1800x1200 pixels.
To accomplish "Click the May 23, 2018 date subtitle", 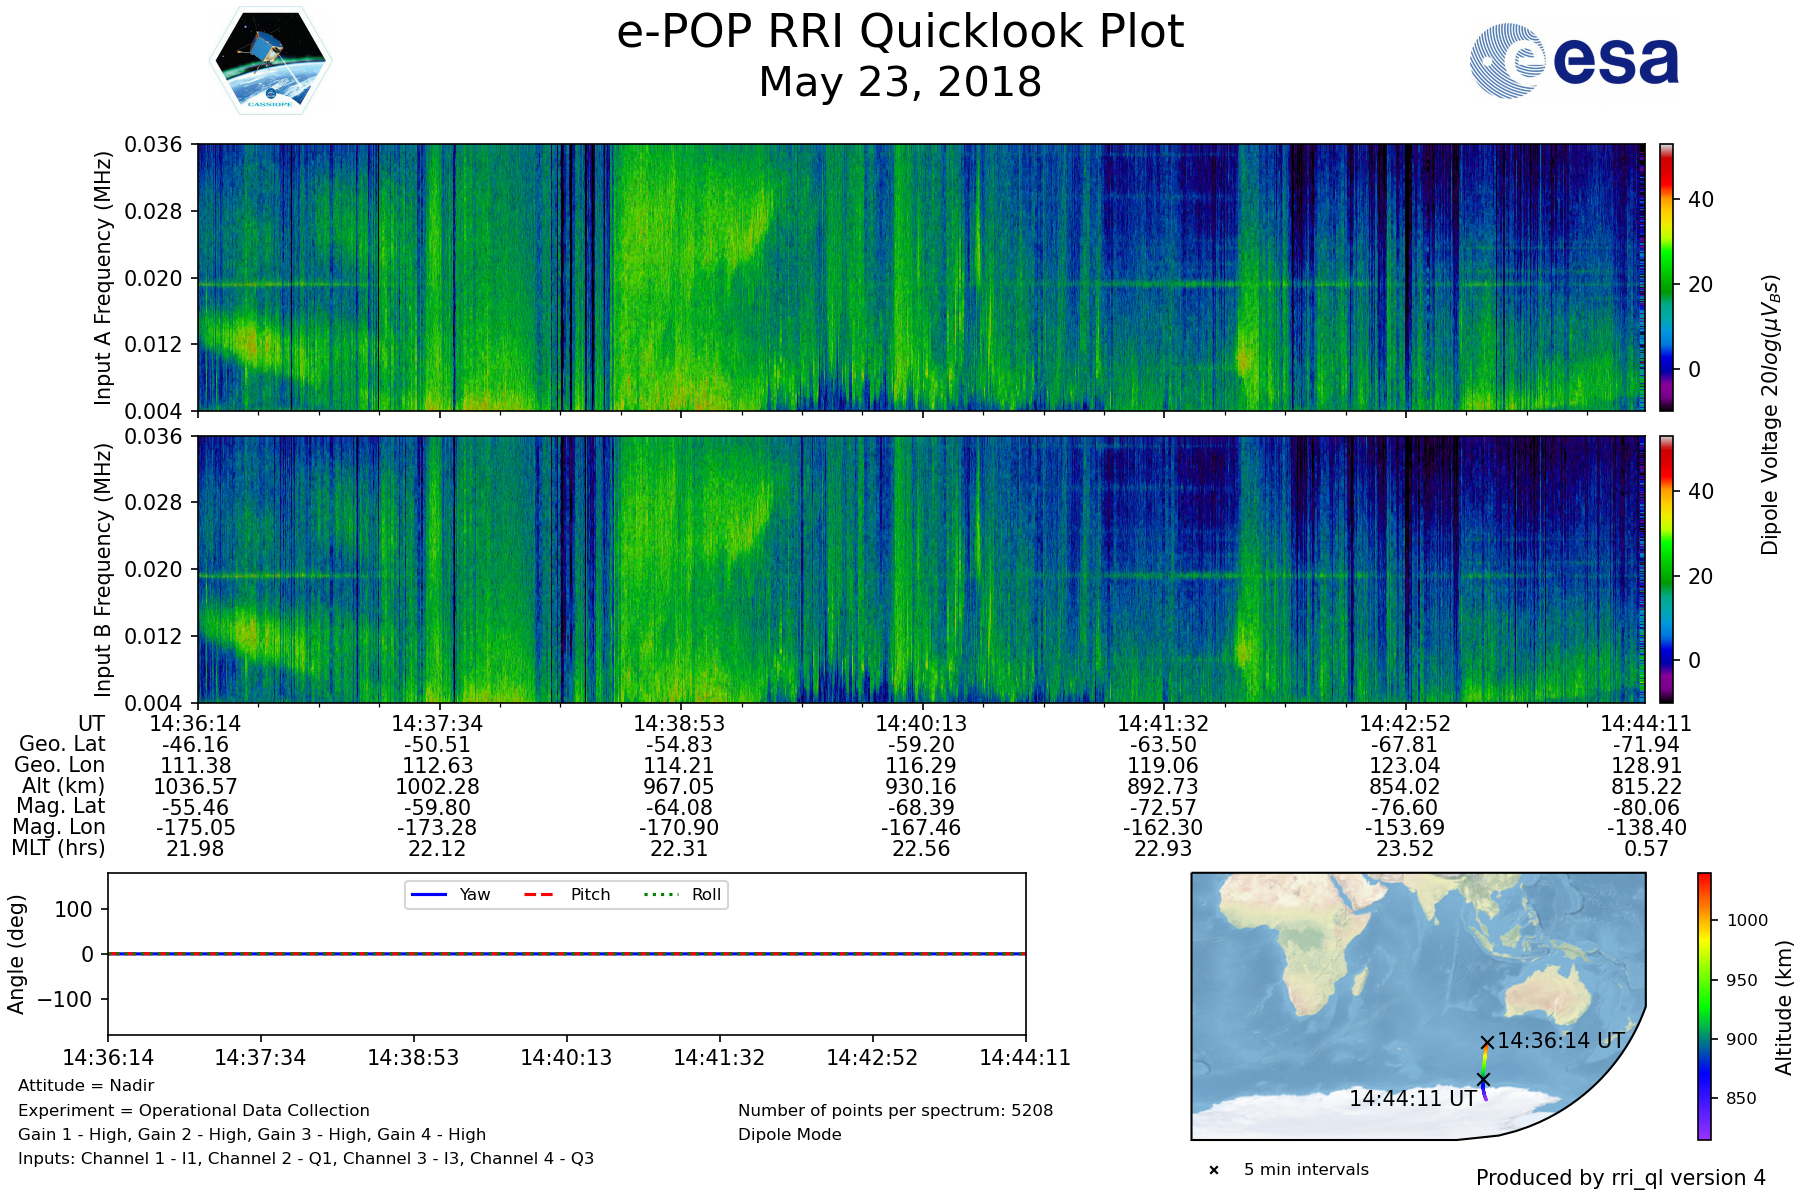I will [x=900, y=82].
